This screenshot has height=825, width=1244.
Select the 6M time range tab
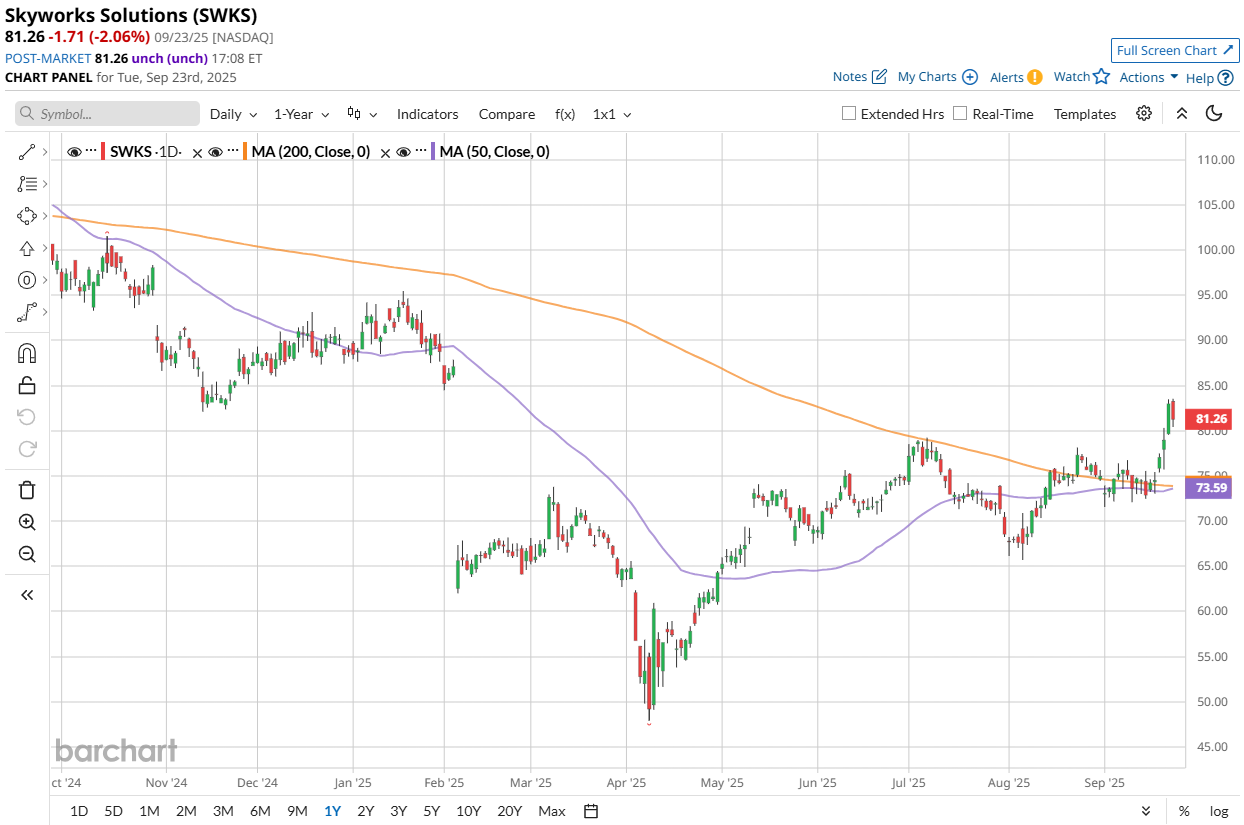tap(260, 811)
